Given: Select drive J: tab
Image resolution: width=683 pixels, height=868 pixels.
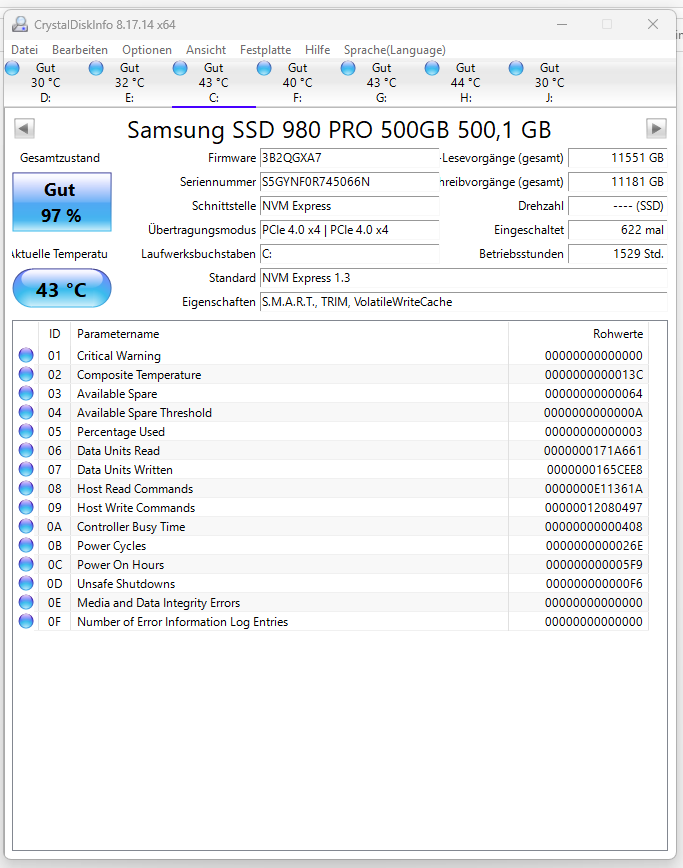Looking at the screenshot, I should tap(550, 82).
